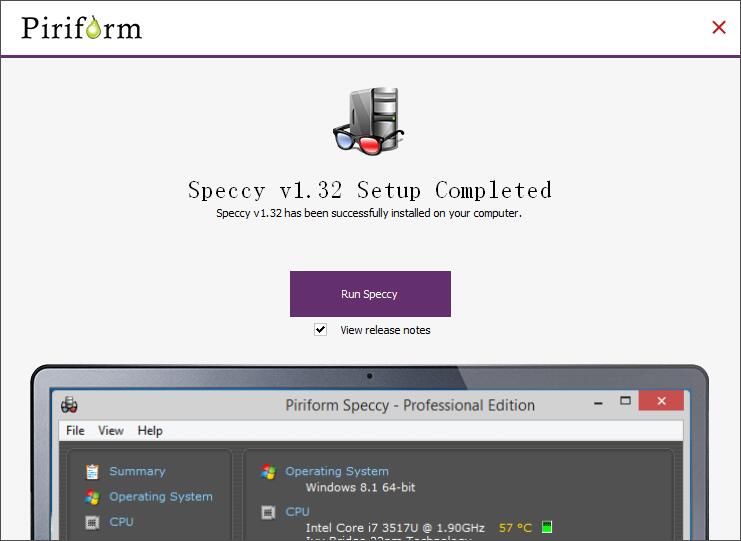The width and height of the screenshot is (741, 541).
Task: Click the Run Speccy button
Action: pos(370,294)
